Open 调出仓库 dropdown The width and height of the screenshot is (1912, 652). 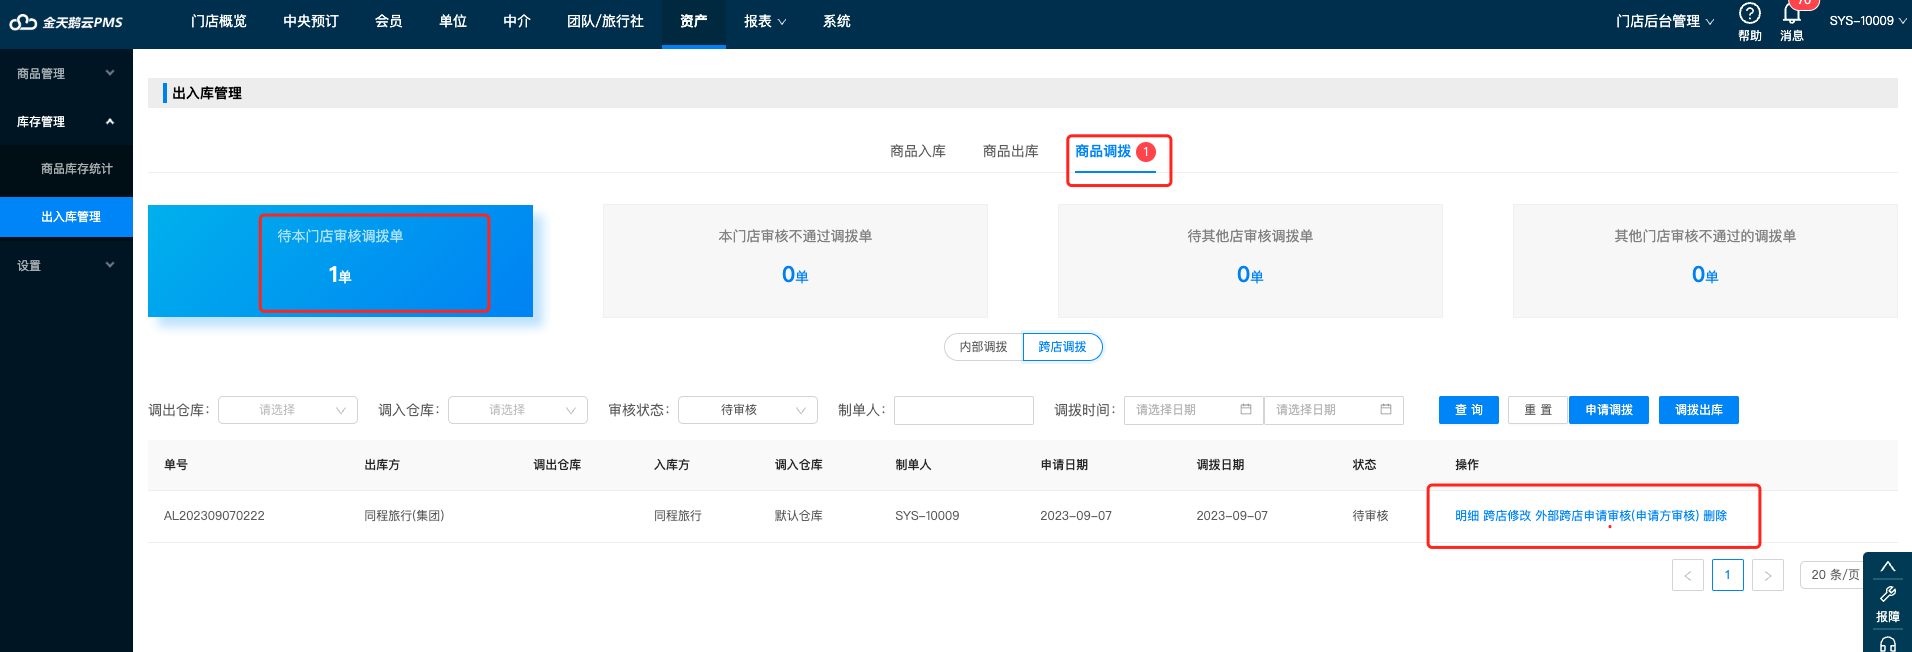(x=288, y=410)
